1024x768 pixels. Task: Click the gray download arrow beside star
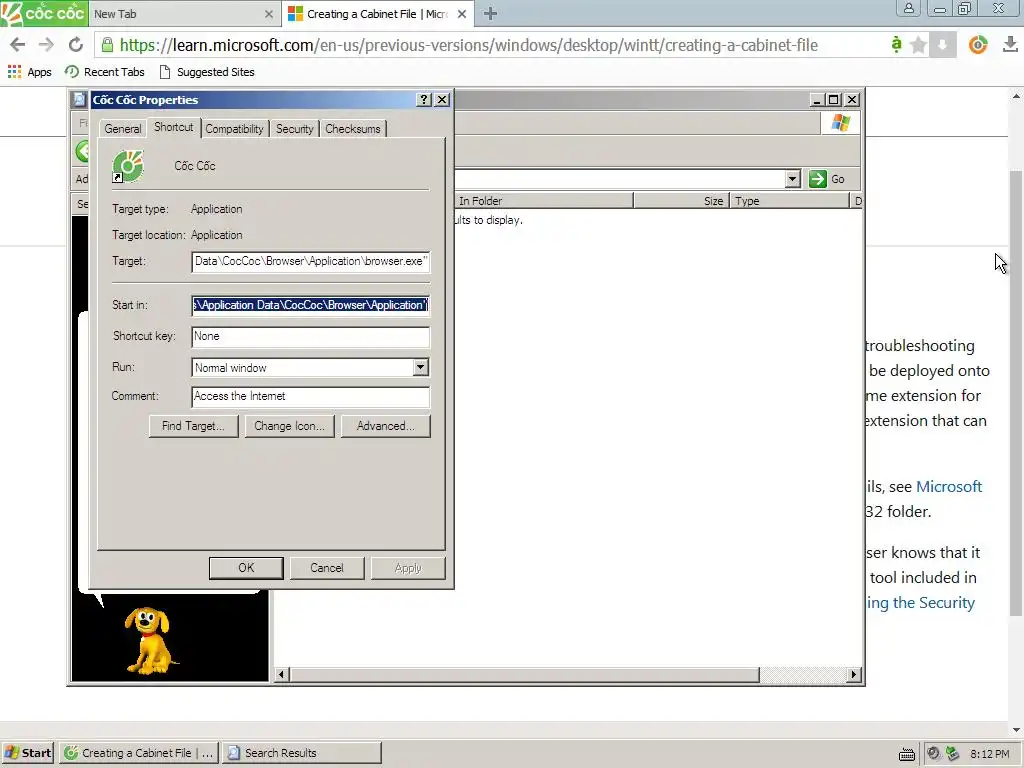click(x=942, y=44)
